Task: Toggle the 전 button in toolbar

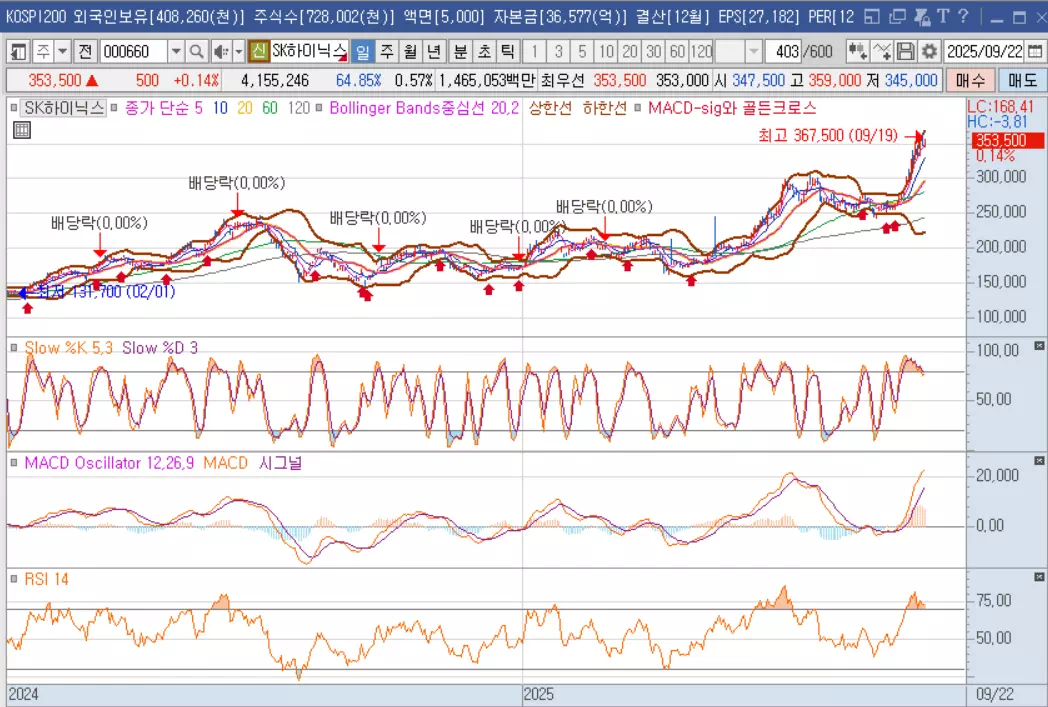Action: pos(85,51)
